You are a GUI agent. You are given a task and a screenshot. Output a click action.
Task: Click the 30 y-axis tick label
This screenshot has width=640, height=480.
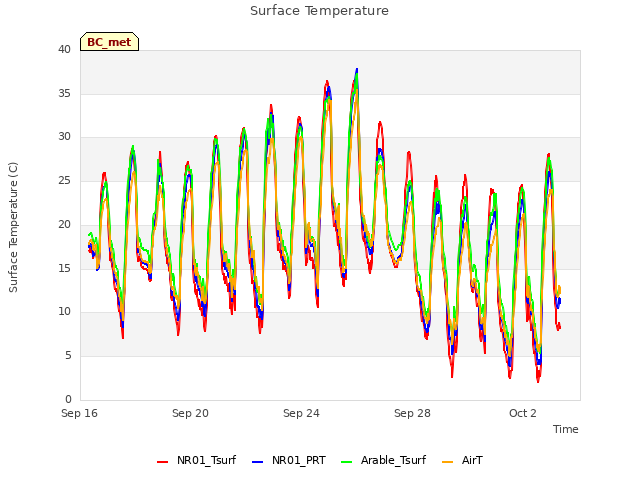64,137
